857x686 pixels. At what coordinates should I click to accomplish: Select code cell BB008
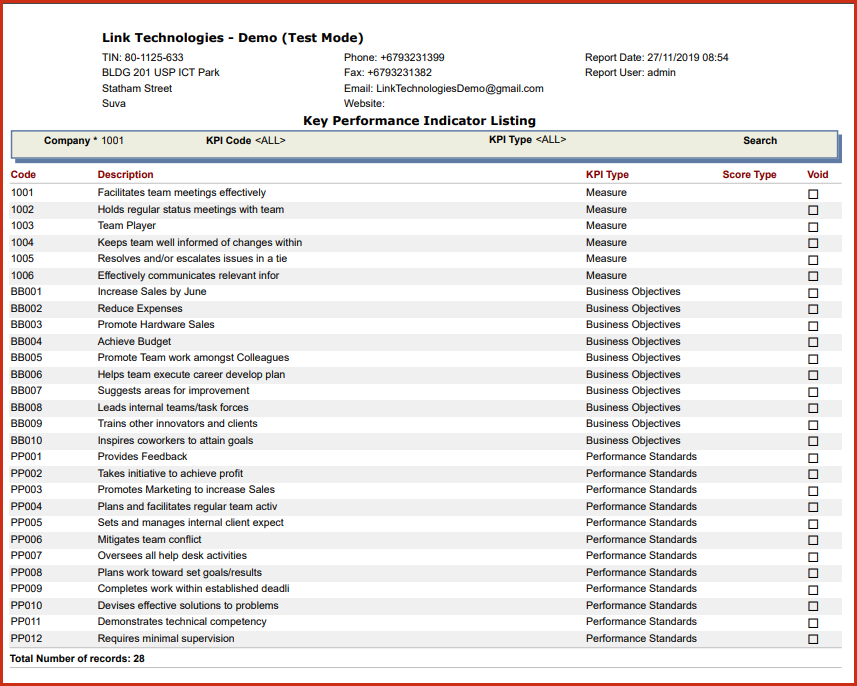(26, 407)
